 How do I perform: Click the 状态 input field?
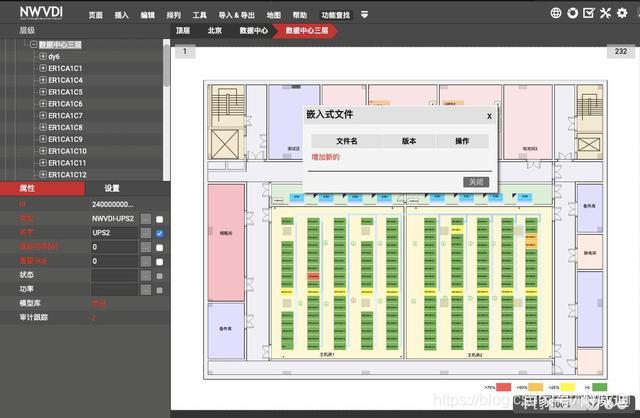114,276
